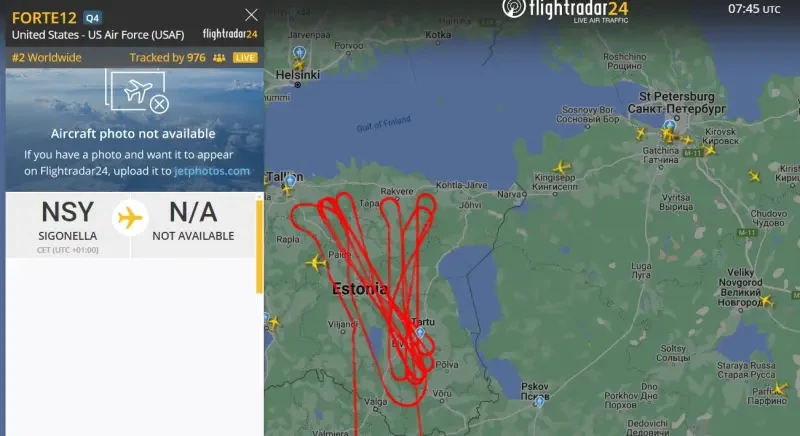Click the Helsinki airport pin marker
The height and width of the screenshot is (436, 800).
tap(299, 52)
